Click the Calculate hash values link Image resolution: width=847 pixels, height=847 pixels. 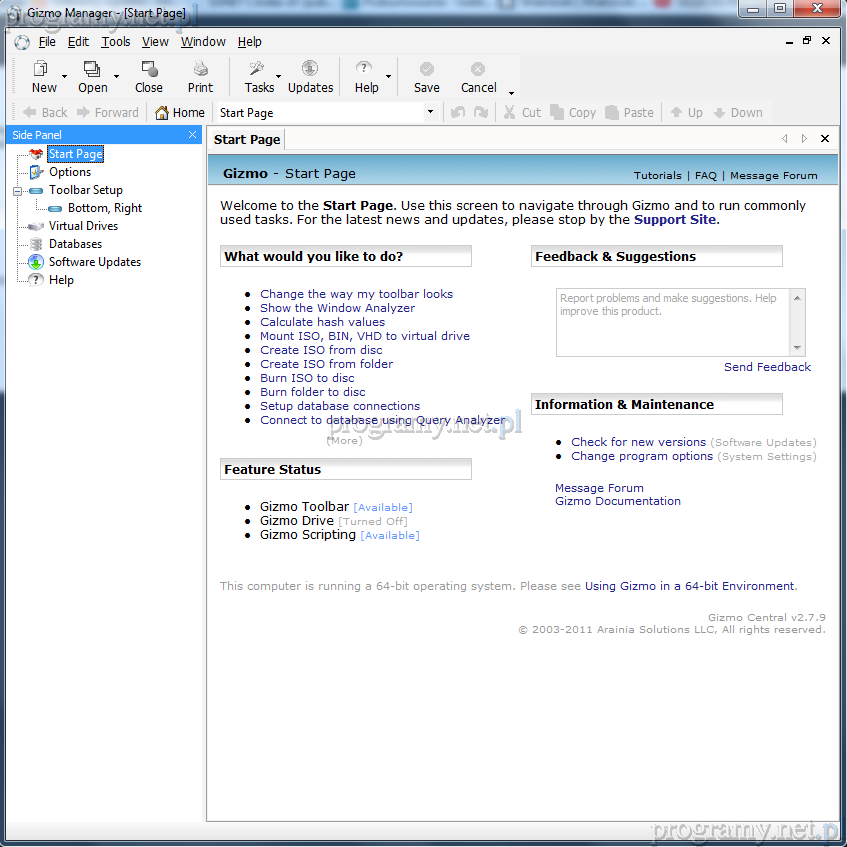(x=322, y=322)
